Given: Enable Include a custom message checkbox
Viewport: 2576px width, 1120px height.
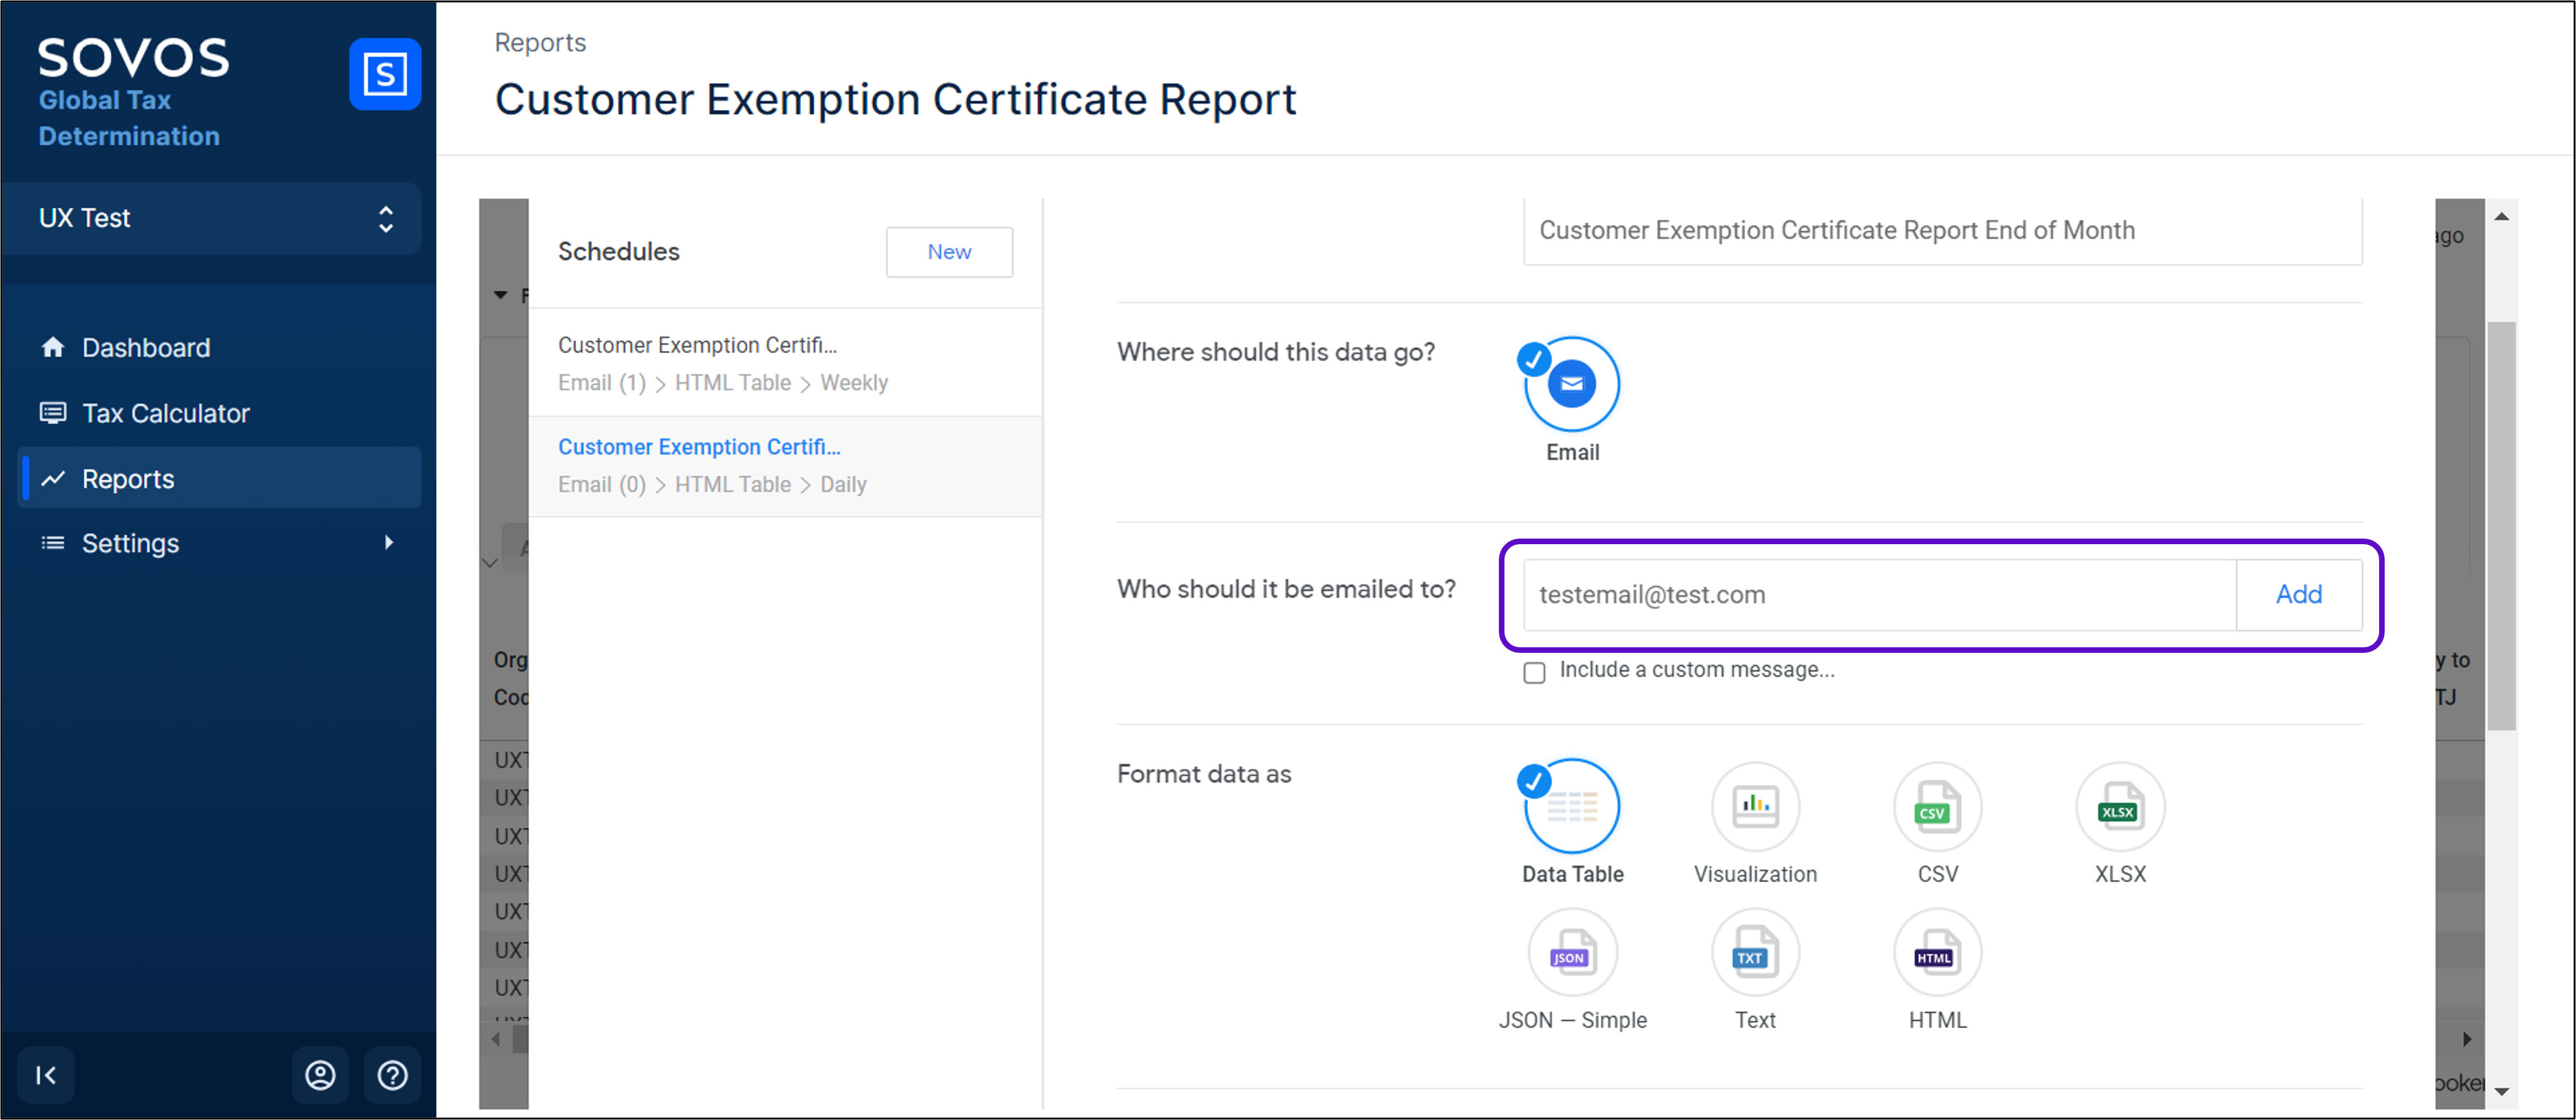Looking at the screenshot, I should coord(1534,672).
